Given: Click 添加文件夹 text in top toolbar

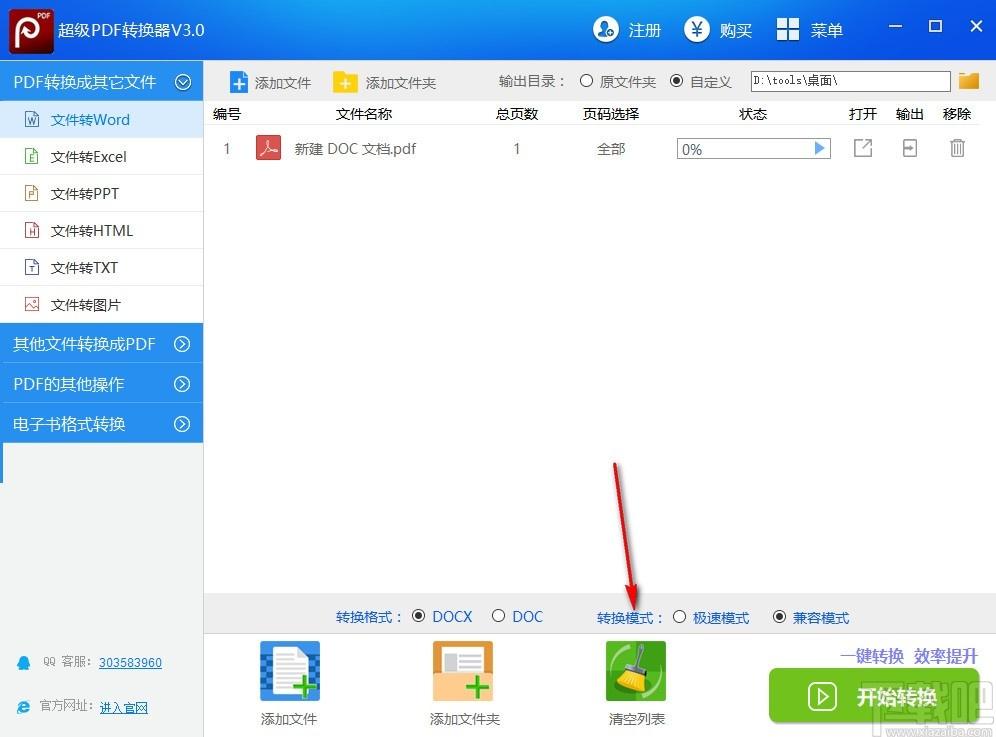Looking at the screenshot, I should pyautogui.click(x=401, y=83).
